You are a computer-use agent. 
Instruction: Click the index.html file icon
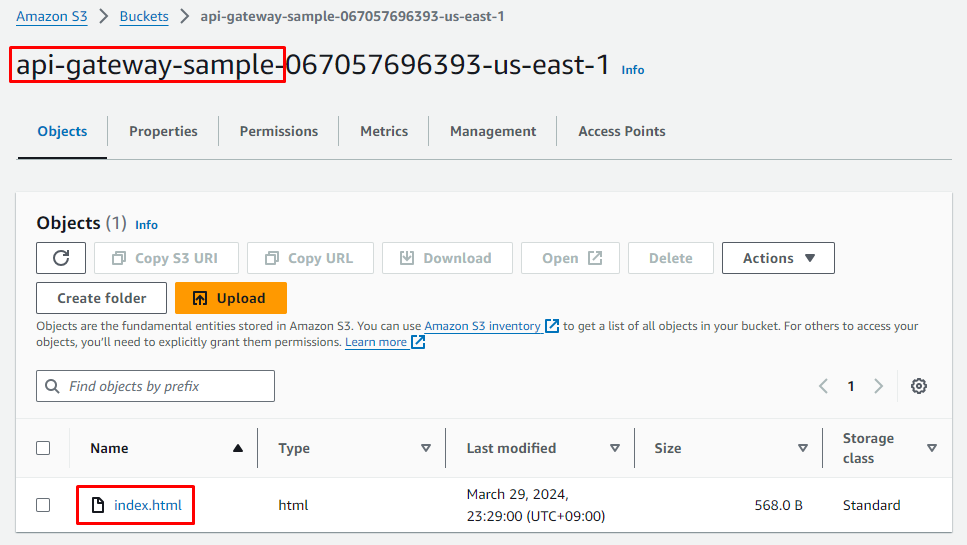coord(98,505)
